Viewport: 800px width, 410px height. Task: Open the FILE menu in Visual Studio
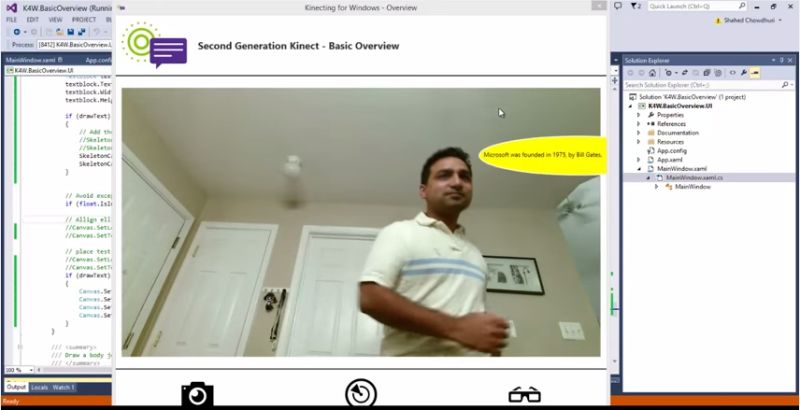pos(11,20)
